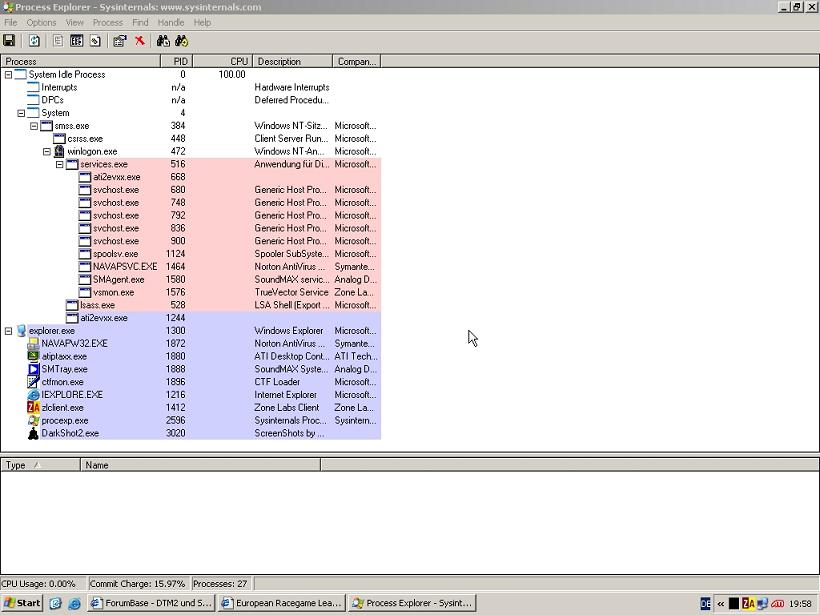Collapse the services.exe tree node

60,164
